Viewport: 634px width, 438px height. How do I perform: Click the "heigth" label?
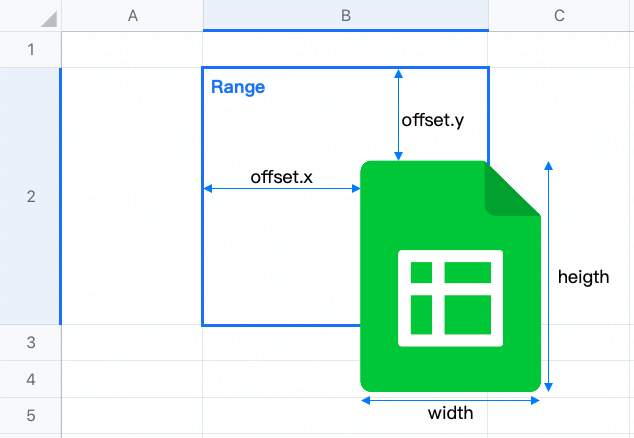point(583,277)
